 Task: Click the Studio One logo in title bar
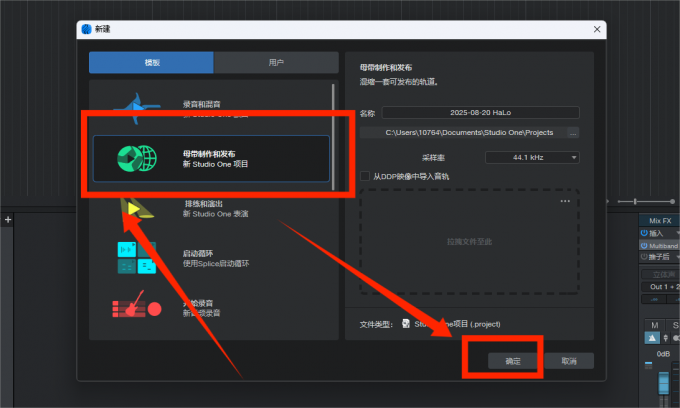pos(87,29)
